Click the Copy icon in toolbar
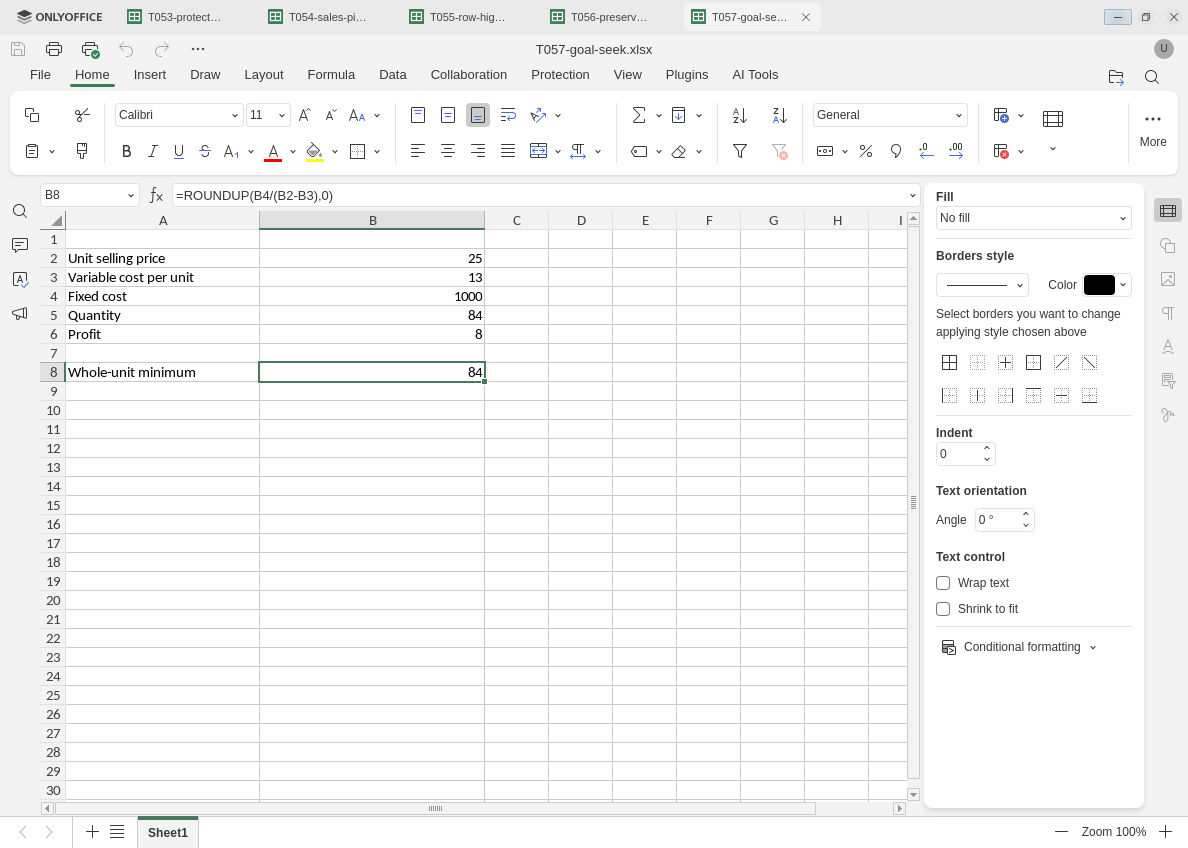This screenshot has height=848, width=1188. click(x=32, y=115)
